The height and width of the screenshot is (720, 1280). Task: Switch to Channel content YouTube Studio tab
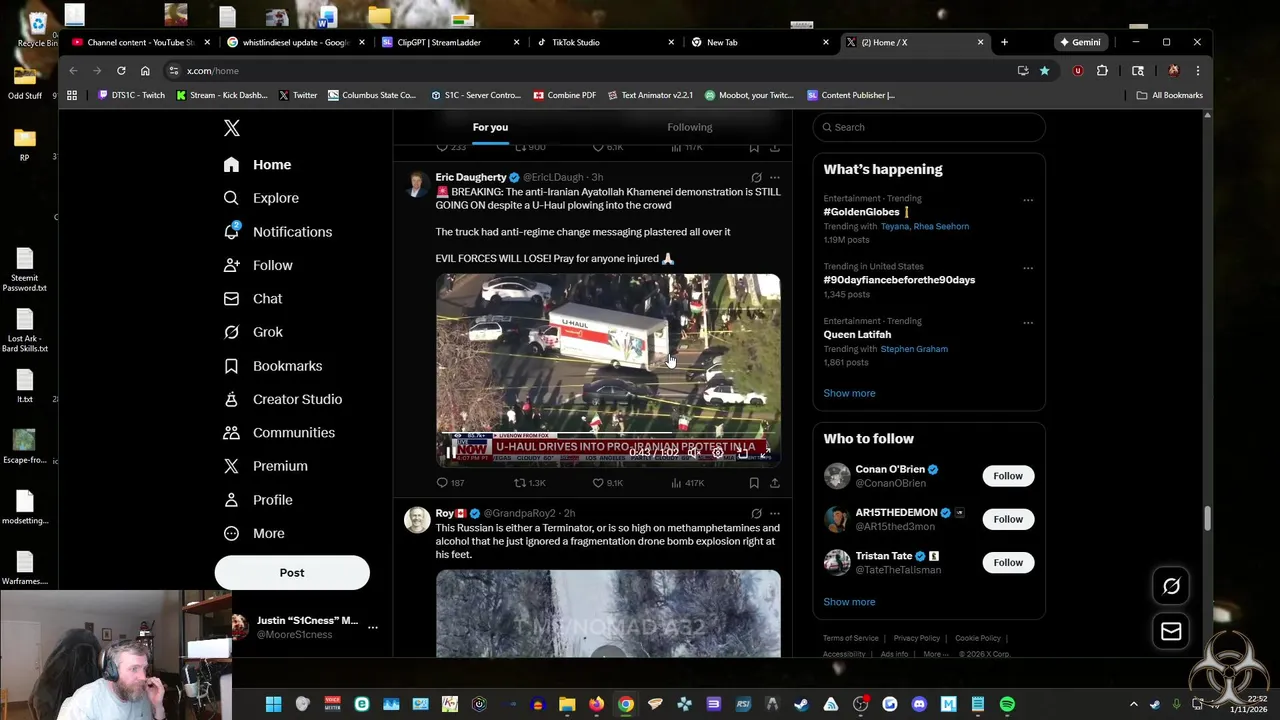[x=141, y=42]
